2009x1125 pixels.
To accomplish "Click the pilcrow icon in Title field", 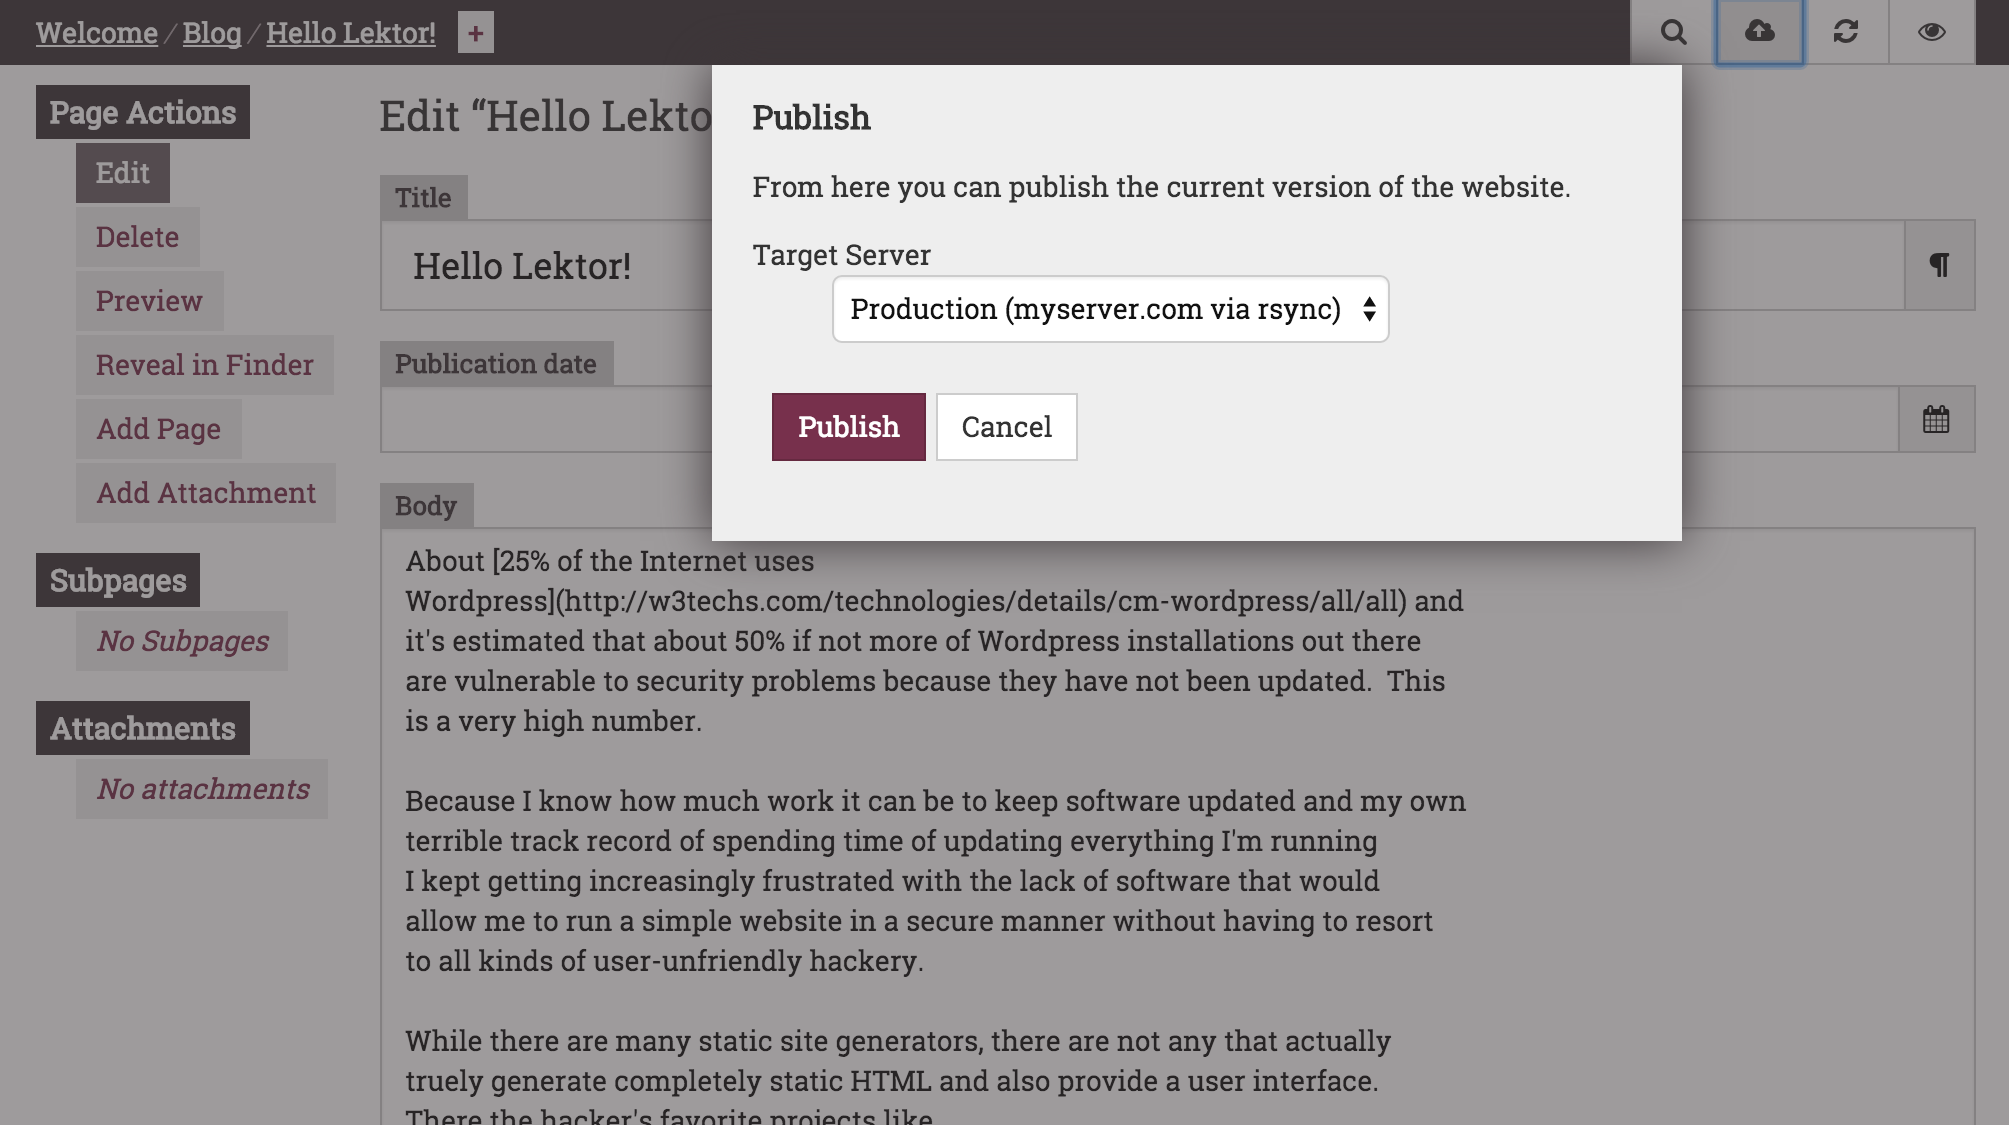I will (1940, 265).
